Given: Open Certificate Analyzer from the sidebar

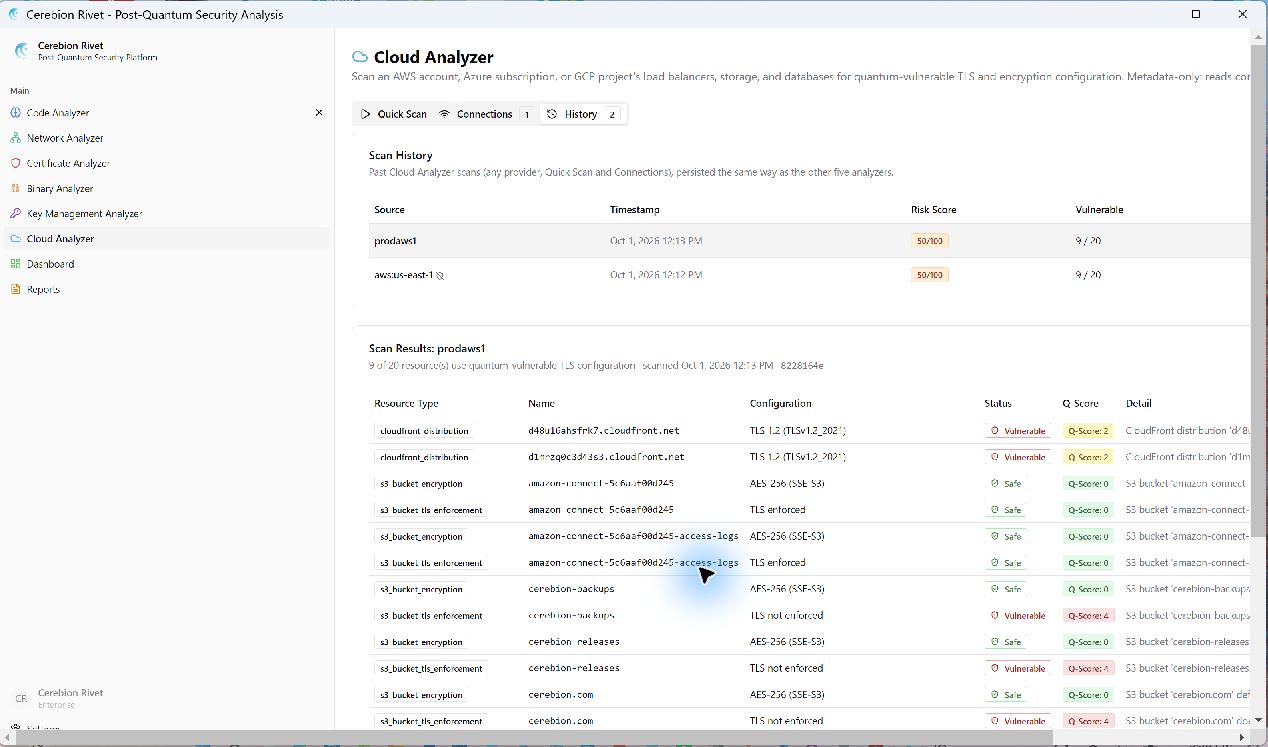Looking at the screenshot, I should click(68, 163).
